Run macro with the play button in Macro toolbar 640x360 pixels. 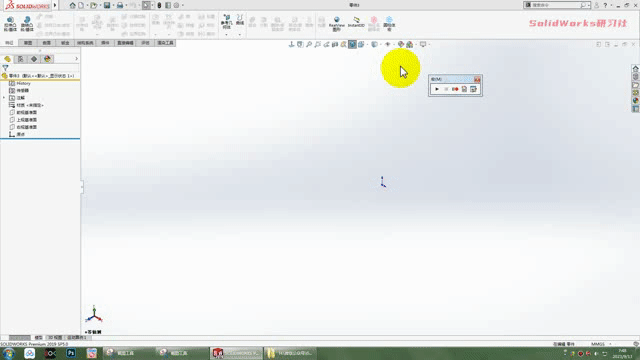(x=437, y=89)
